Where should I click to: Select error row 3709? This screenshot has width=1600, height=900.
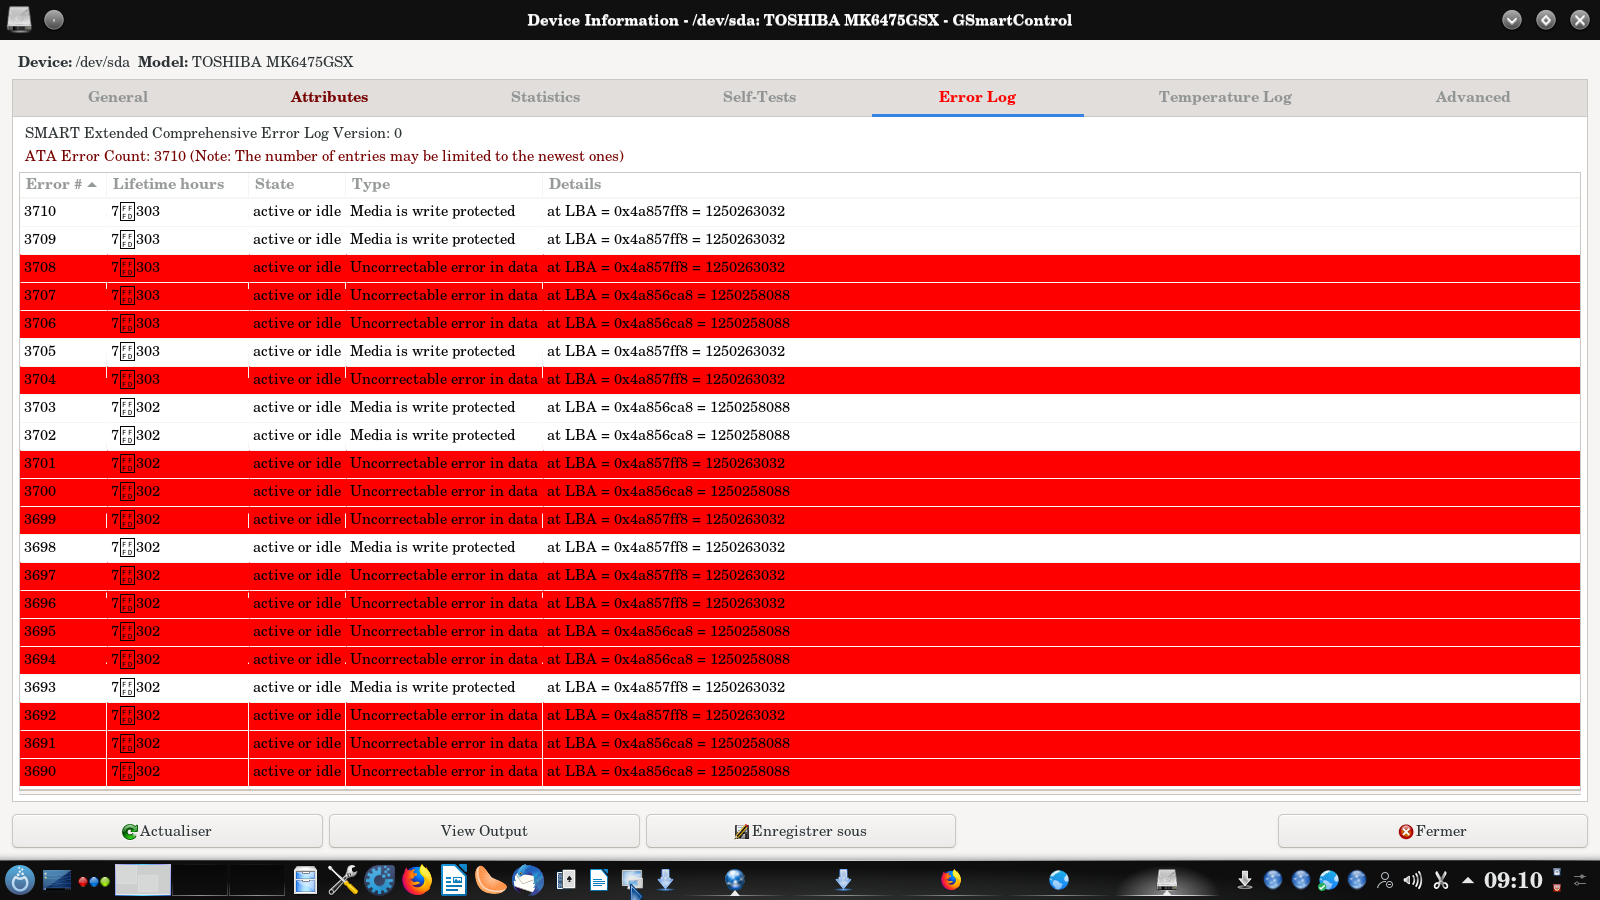pyautogui.click(x=800, y=239)
